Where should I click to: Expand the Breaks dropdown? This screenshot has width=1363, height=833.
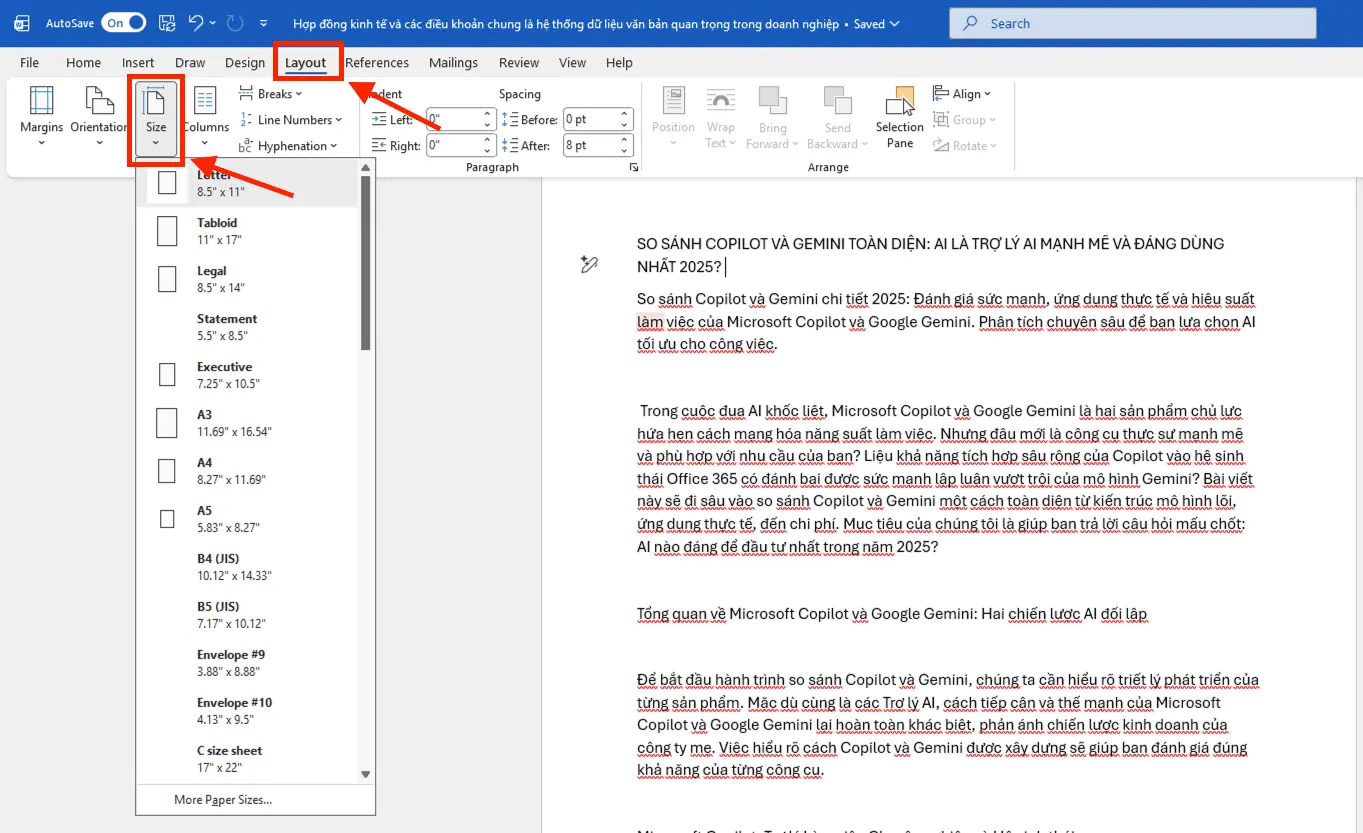pyautogui.click(x=271, y=93)
